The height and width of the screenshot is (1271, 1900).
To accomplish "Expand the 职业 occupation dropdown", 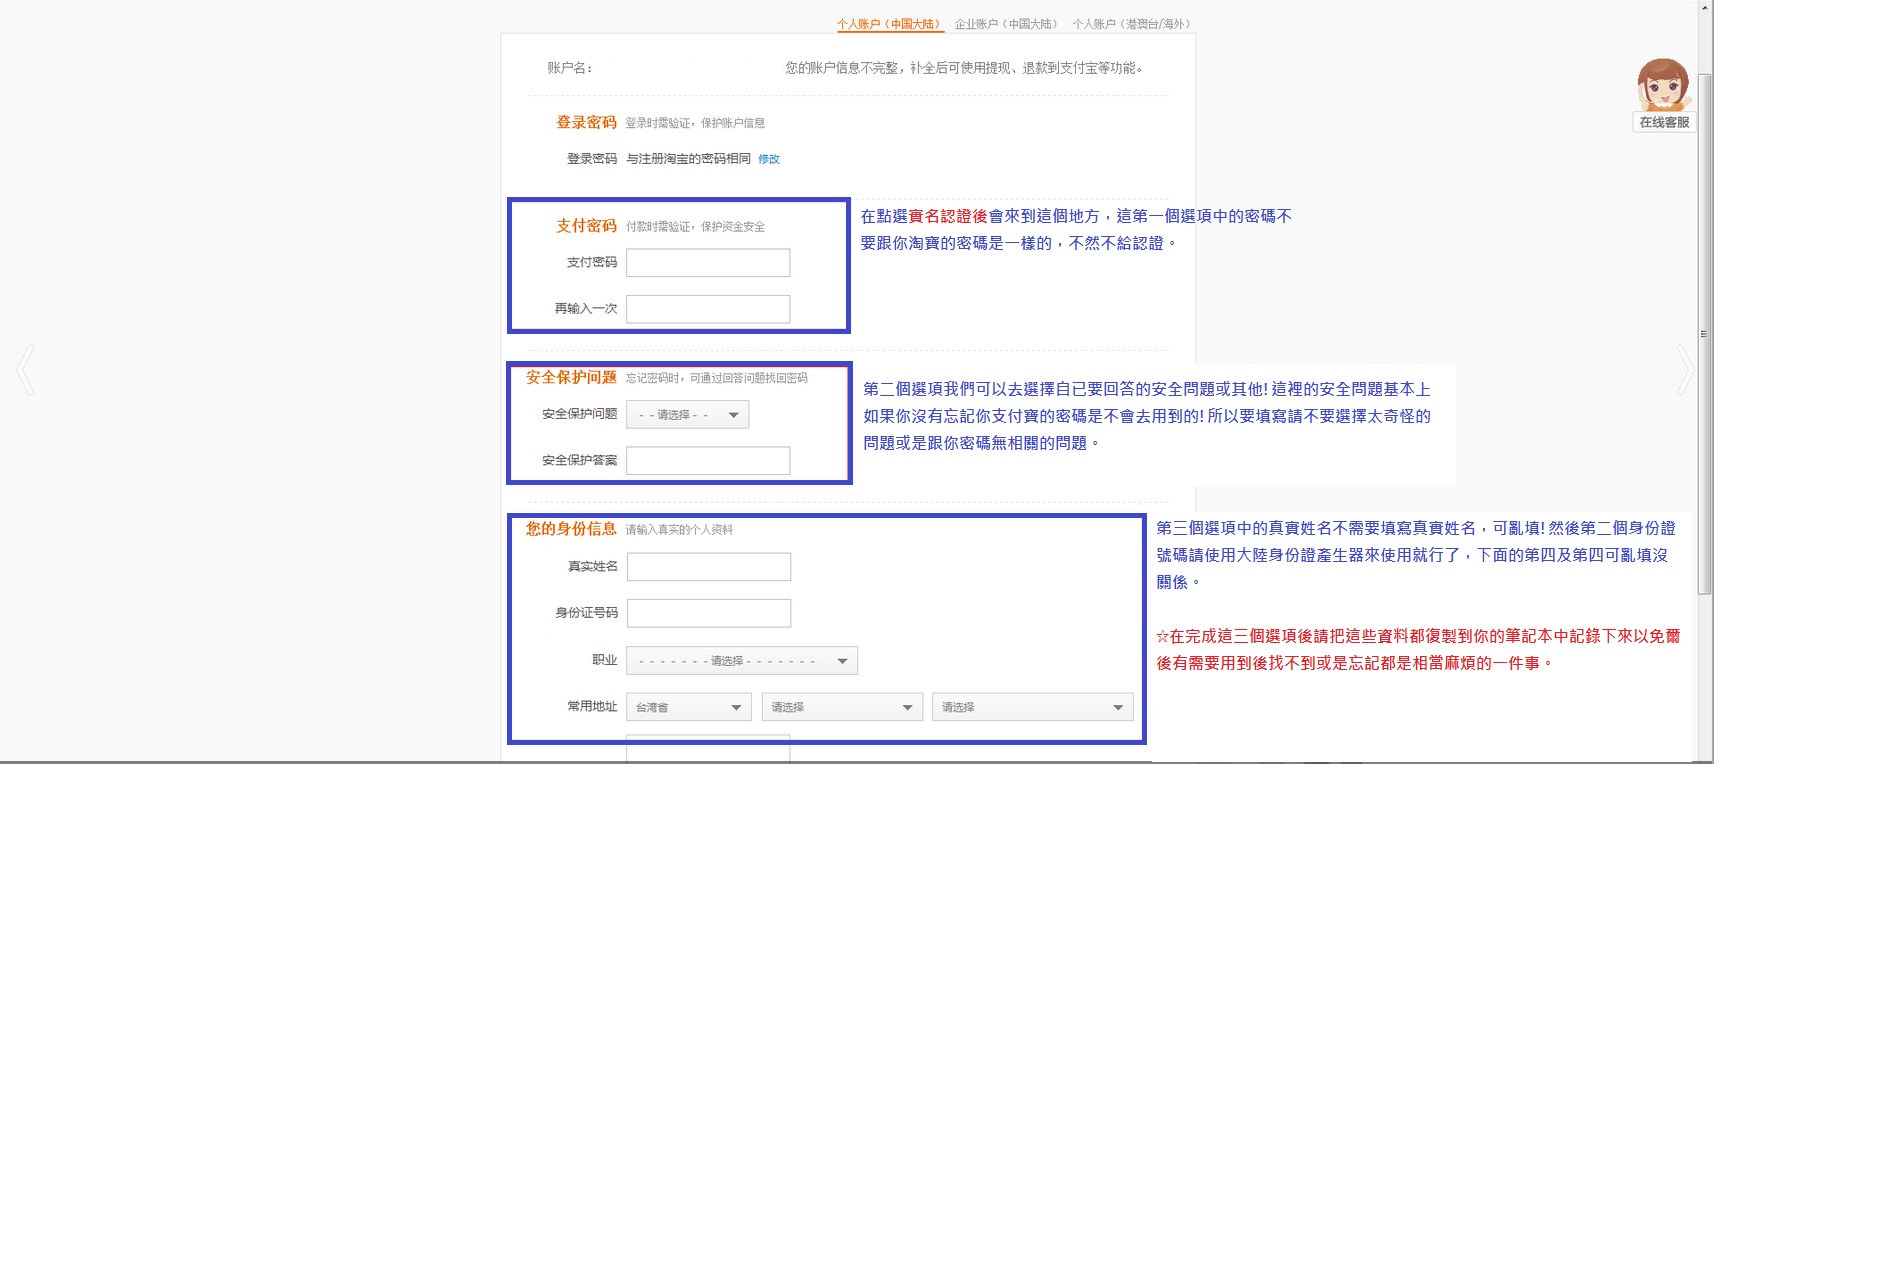I will 742,661.
